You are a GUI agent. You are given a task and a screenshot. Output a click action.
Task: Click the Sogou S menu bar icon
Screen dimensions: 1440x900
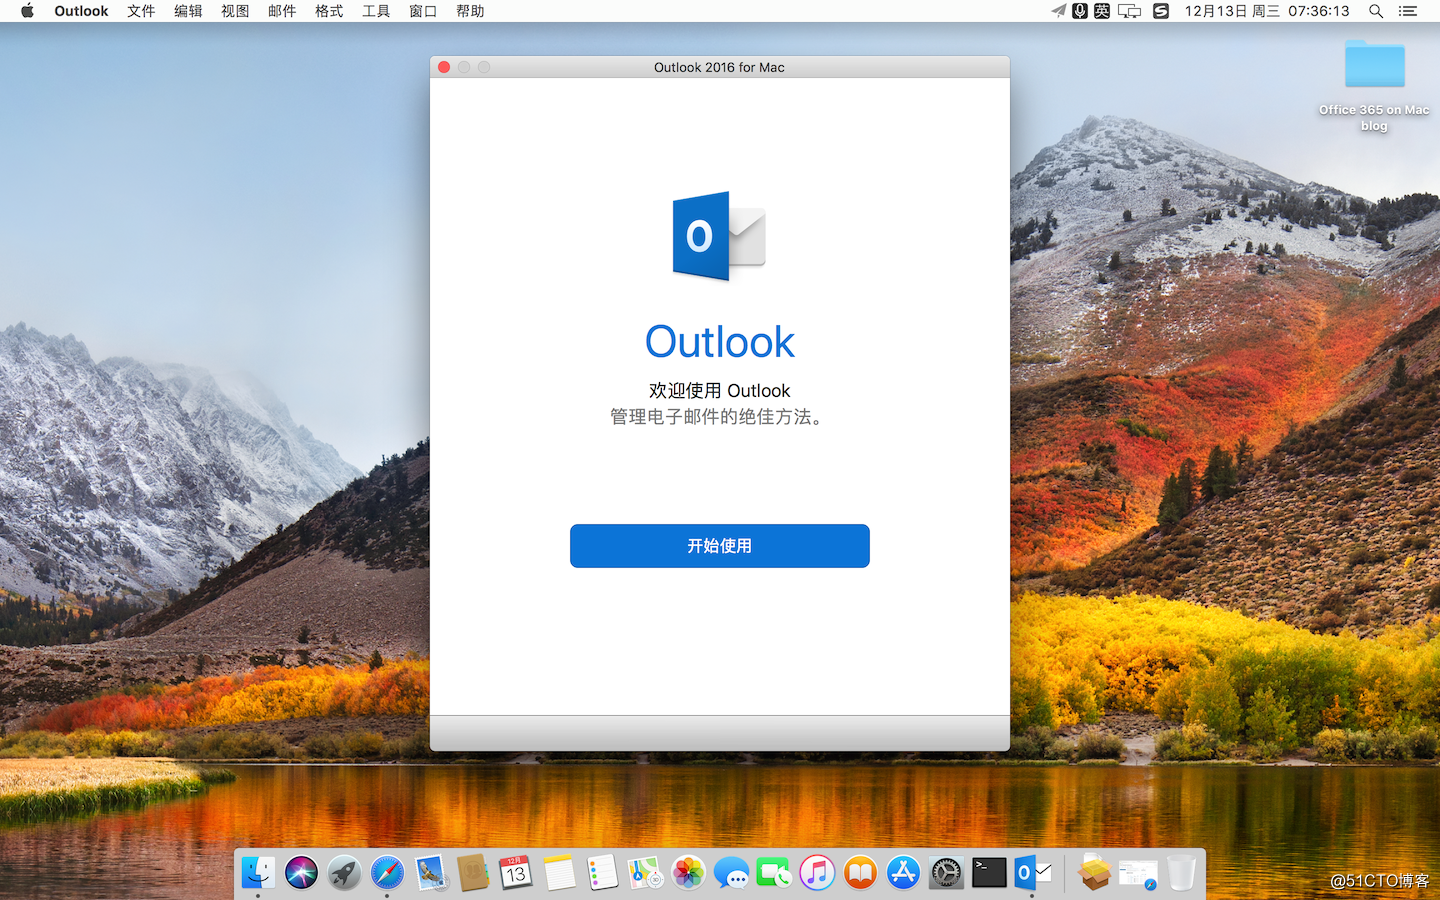click(x=1161, y=11)
